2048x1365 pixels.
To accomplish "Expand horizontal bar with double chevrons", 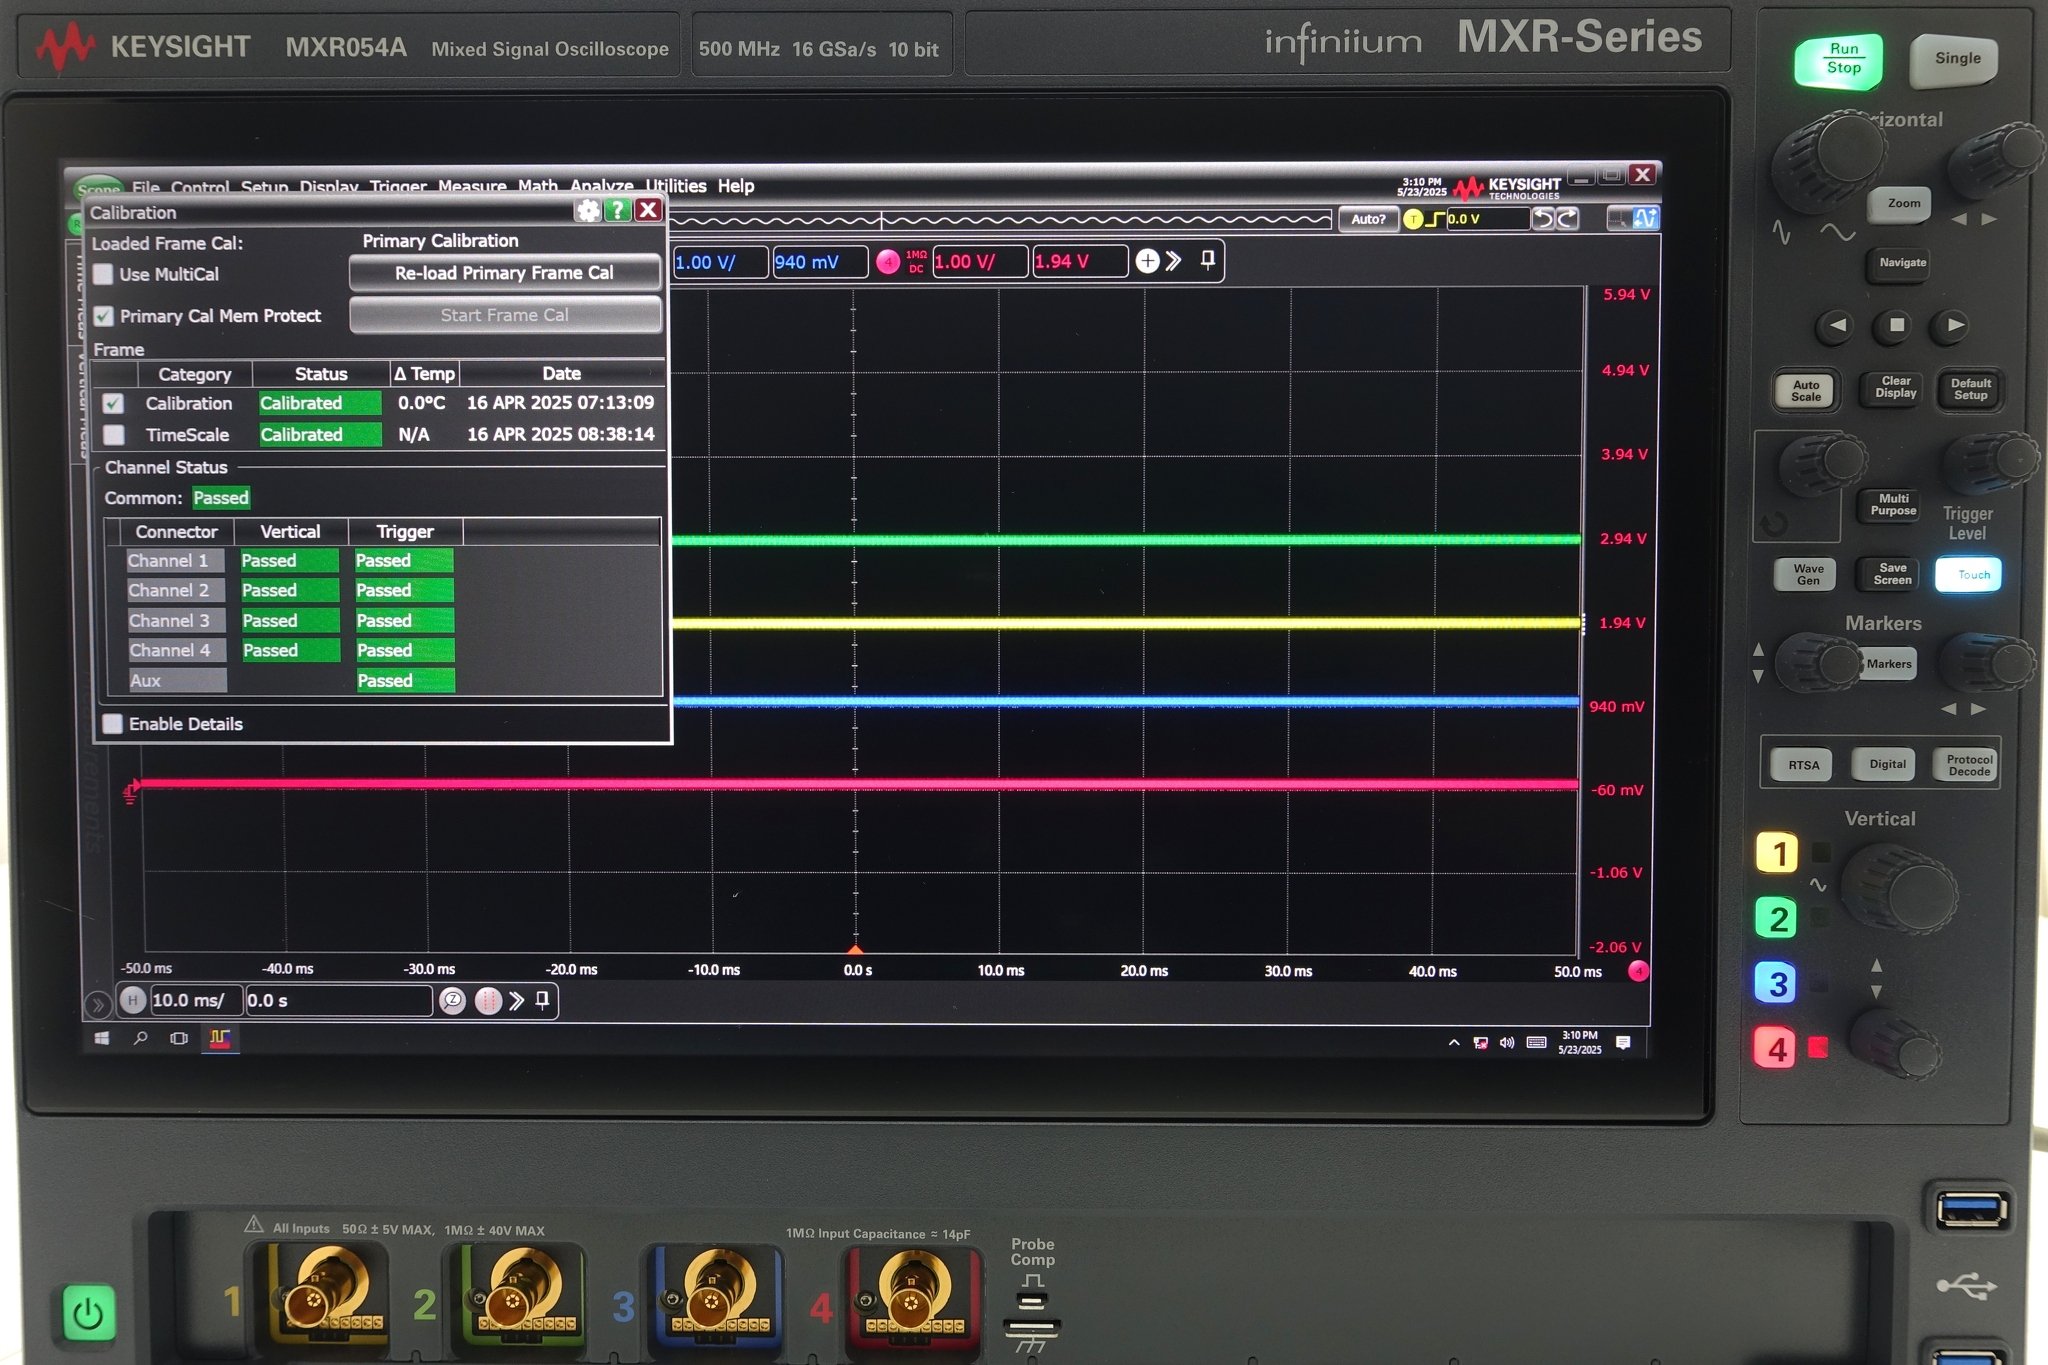I will (x=516, y=1001).
